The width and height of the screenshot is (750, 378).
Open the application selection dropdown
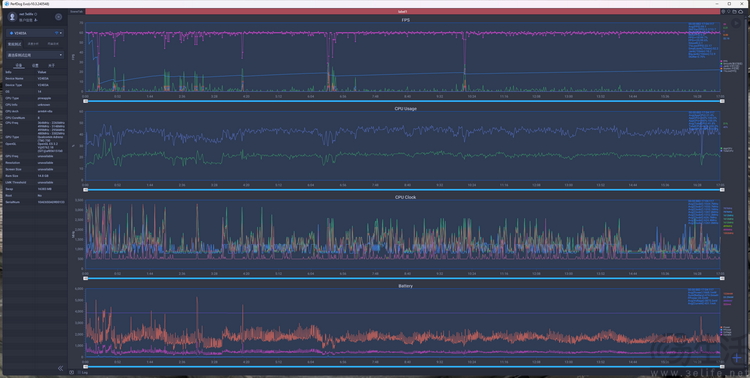click(x=35, y=55)
